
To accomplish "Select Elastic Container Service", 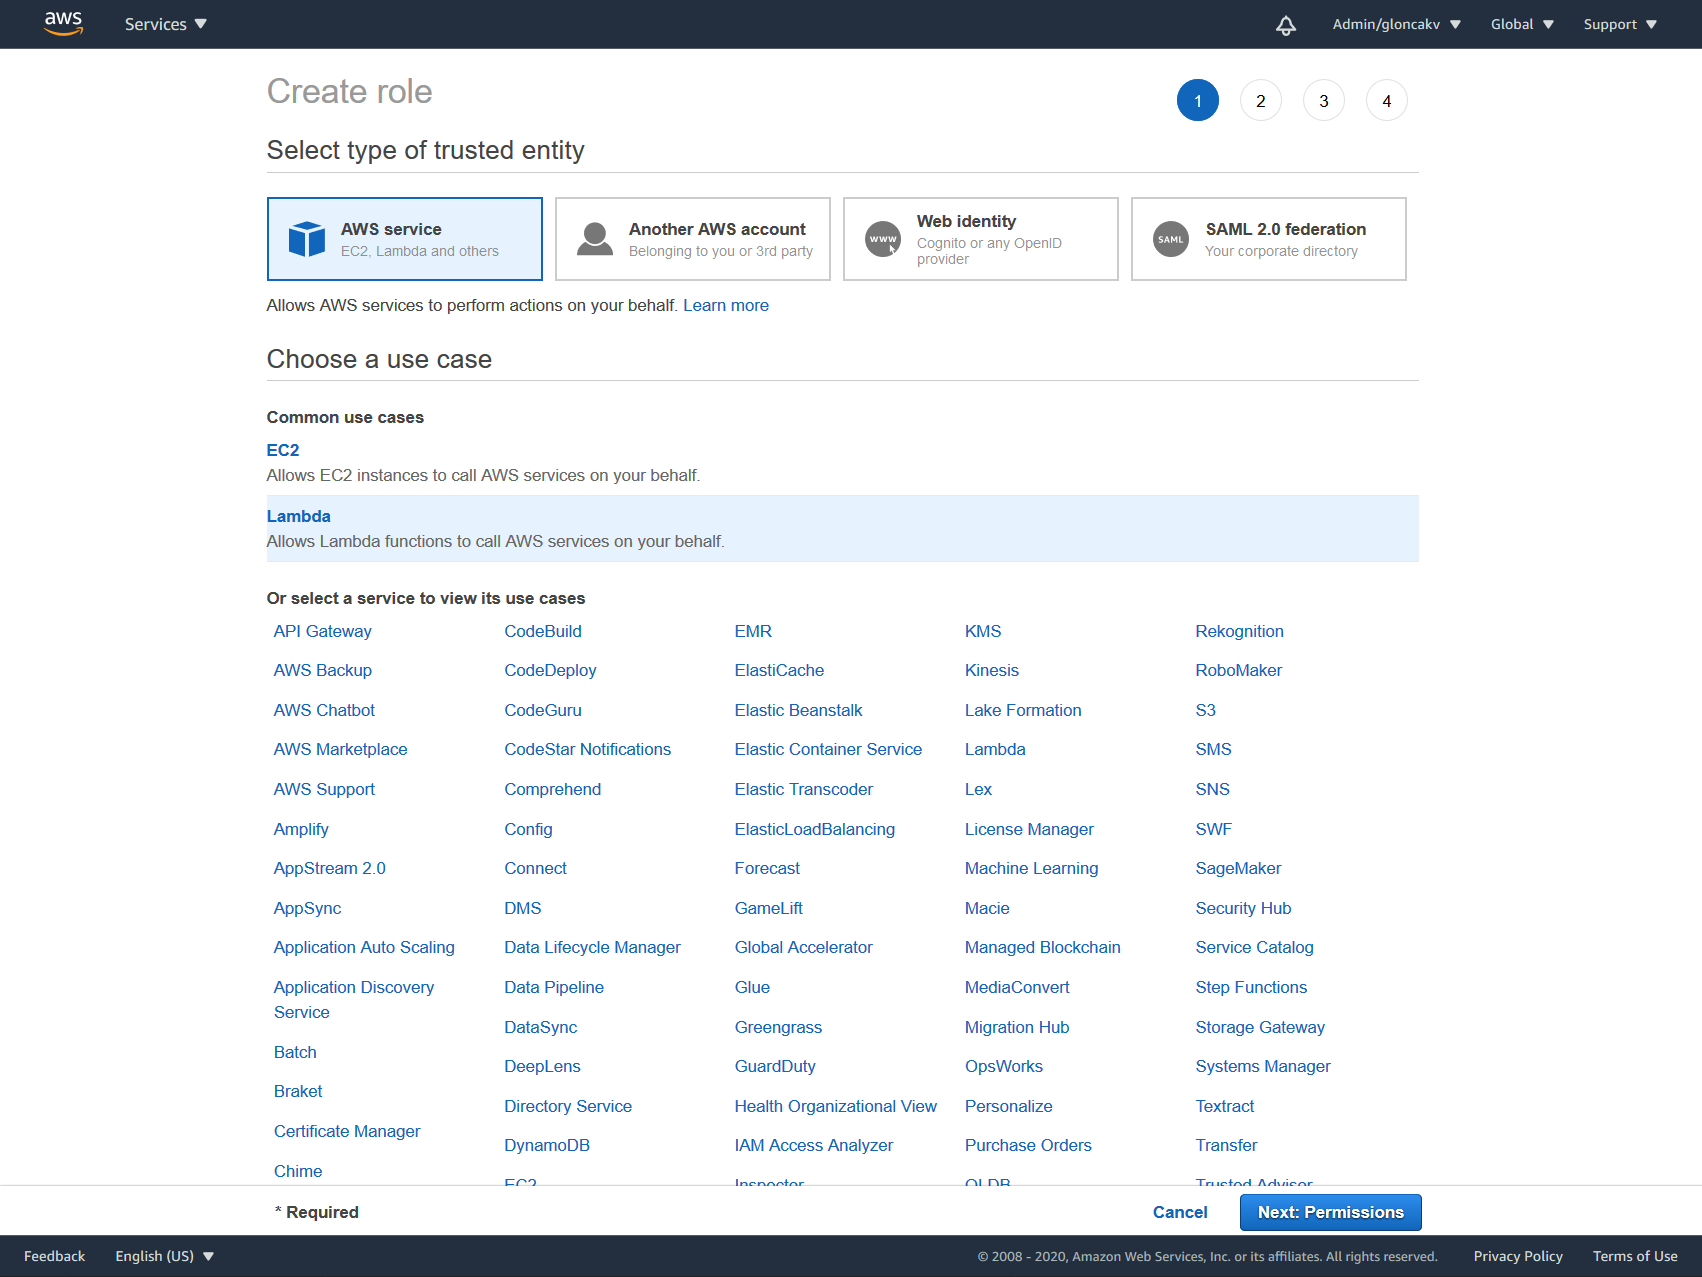I will tap(828, 749).
